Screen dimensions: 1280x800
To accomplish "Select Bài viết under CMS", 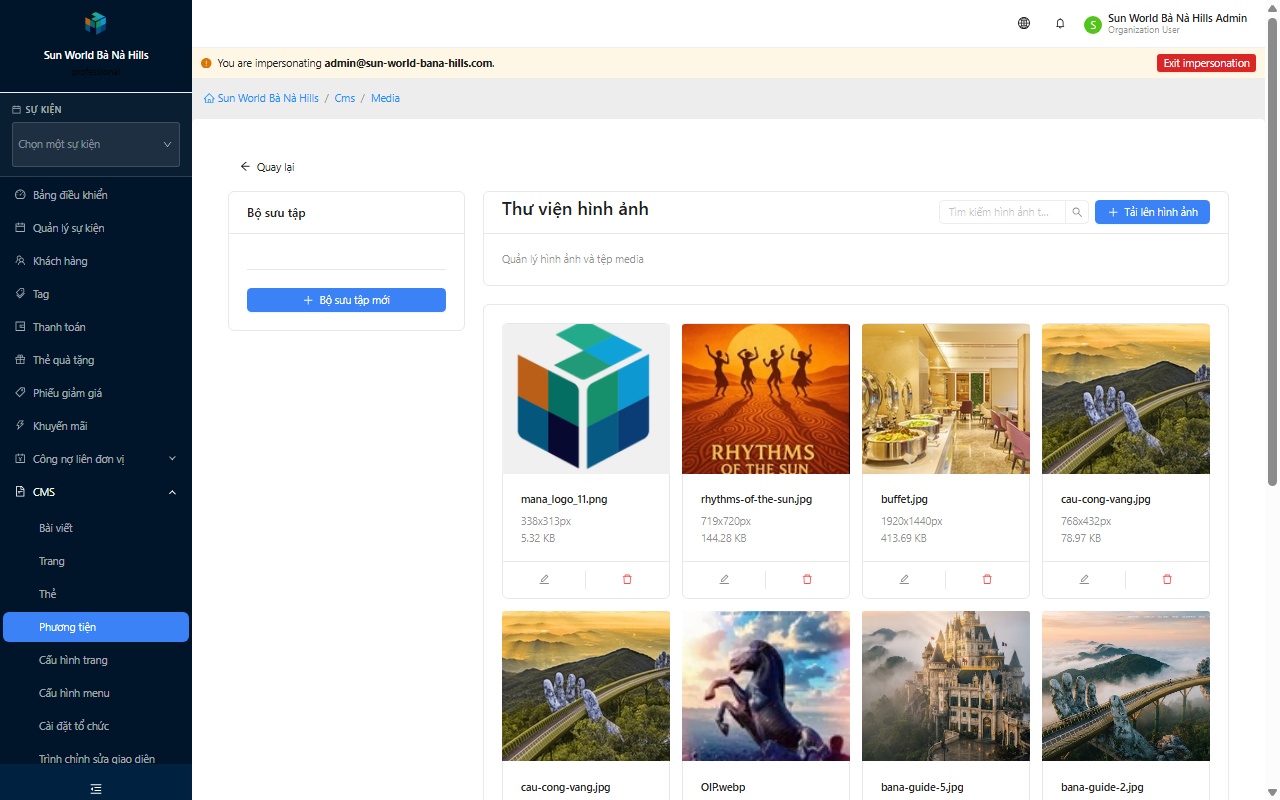I will click(x=96, y=528).
